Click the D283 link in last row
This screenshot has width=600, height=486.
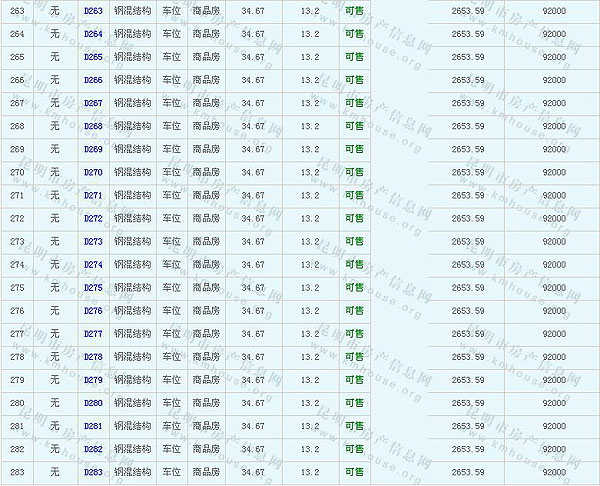(93, 471)
